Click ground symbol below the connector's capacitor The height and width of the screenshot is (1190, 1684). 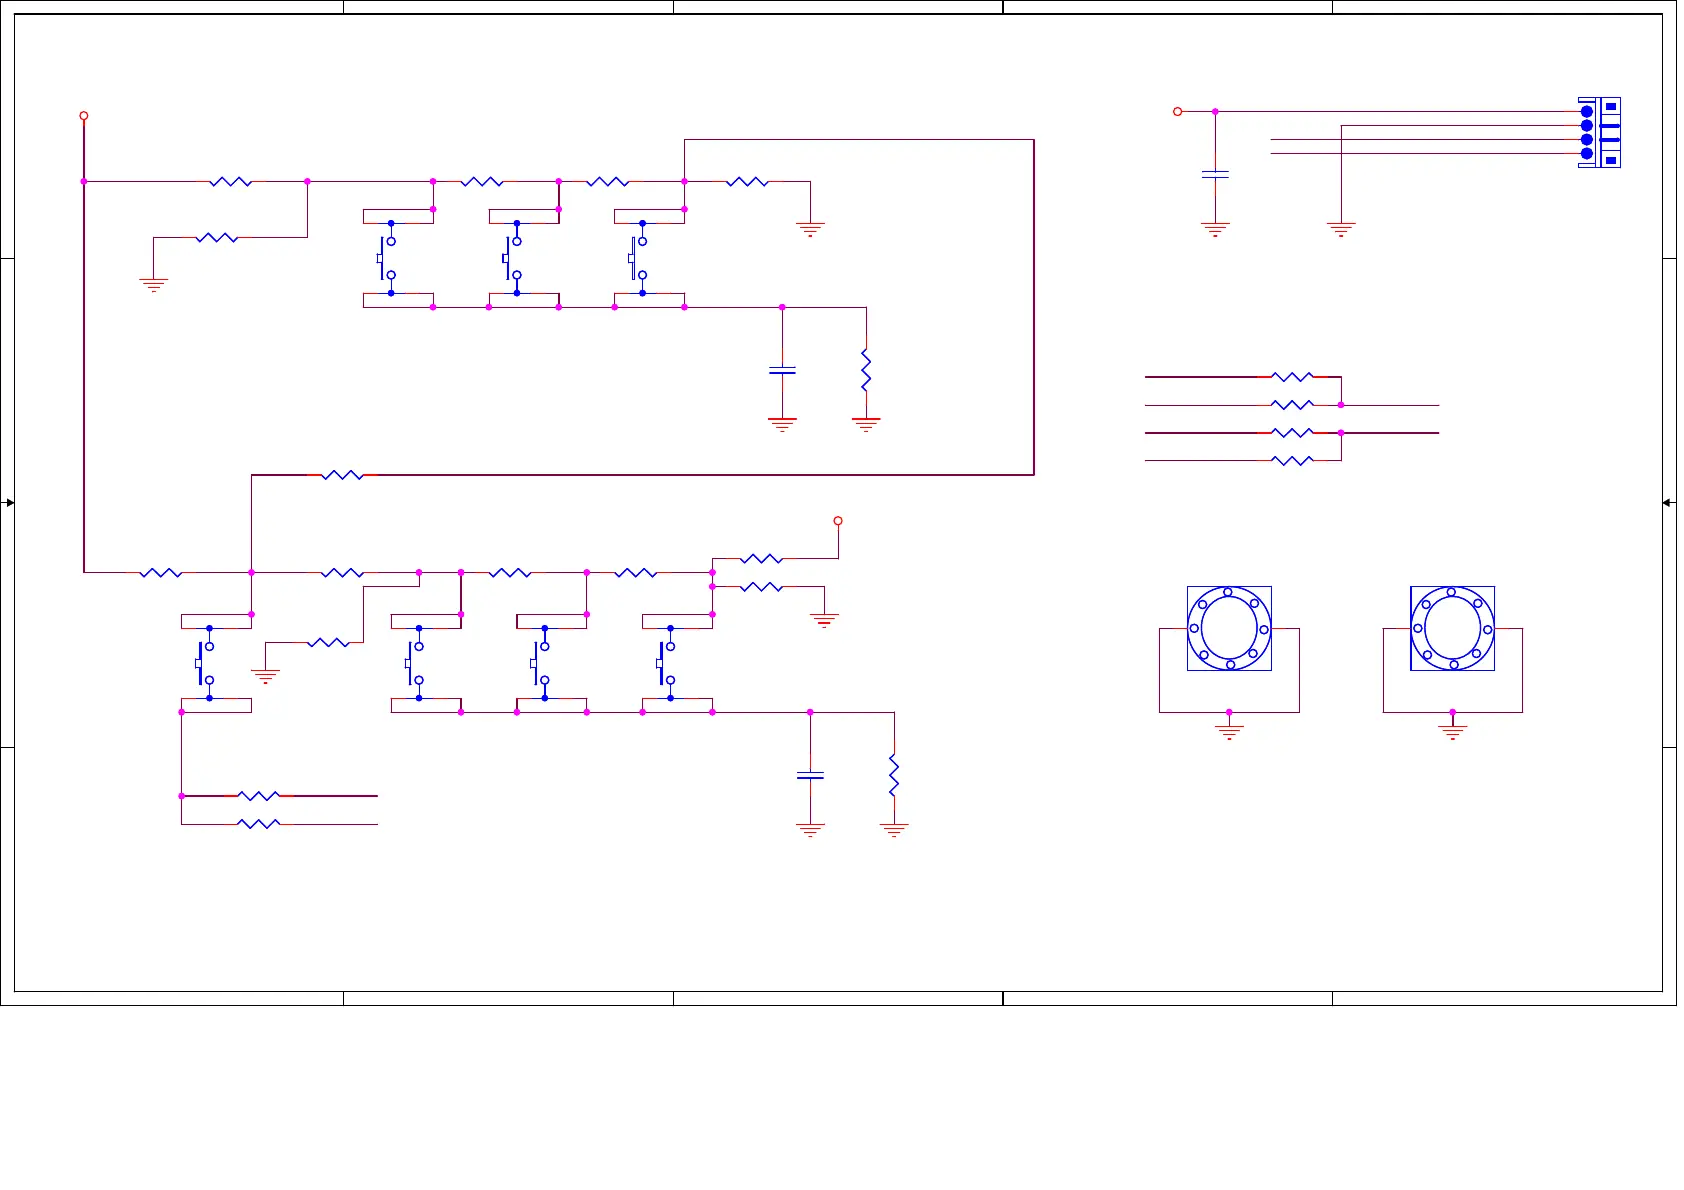1215,229
